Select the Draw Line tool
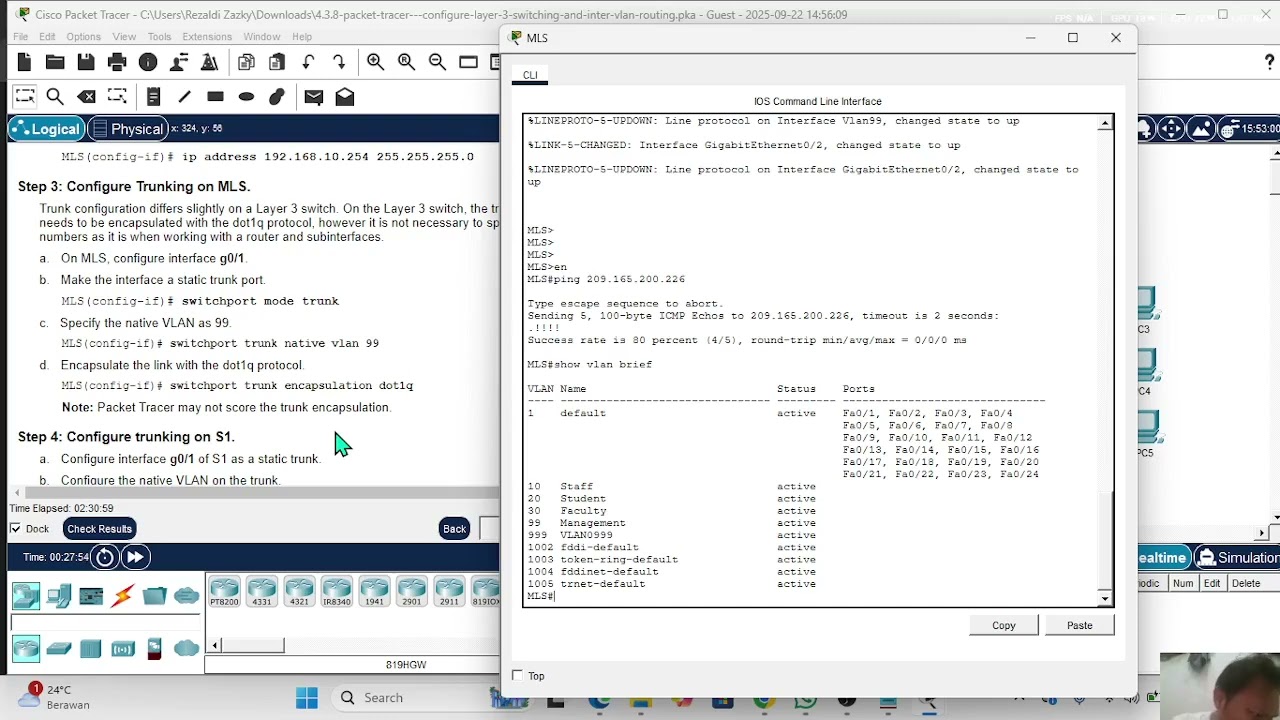Viewport: 1280px width, 720px height. click(x=184, y=97)
